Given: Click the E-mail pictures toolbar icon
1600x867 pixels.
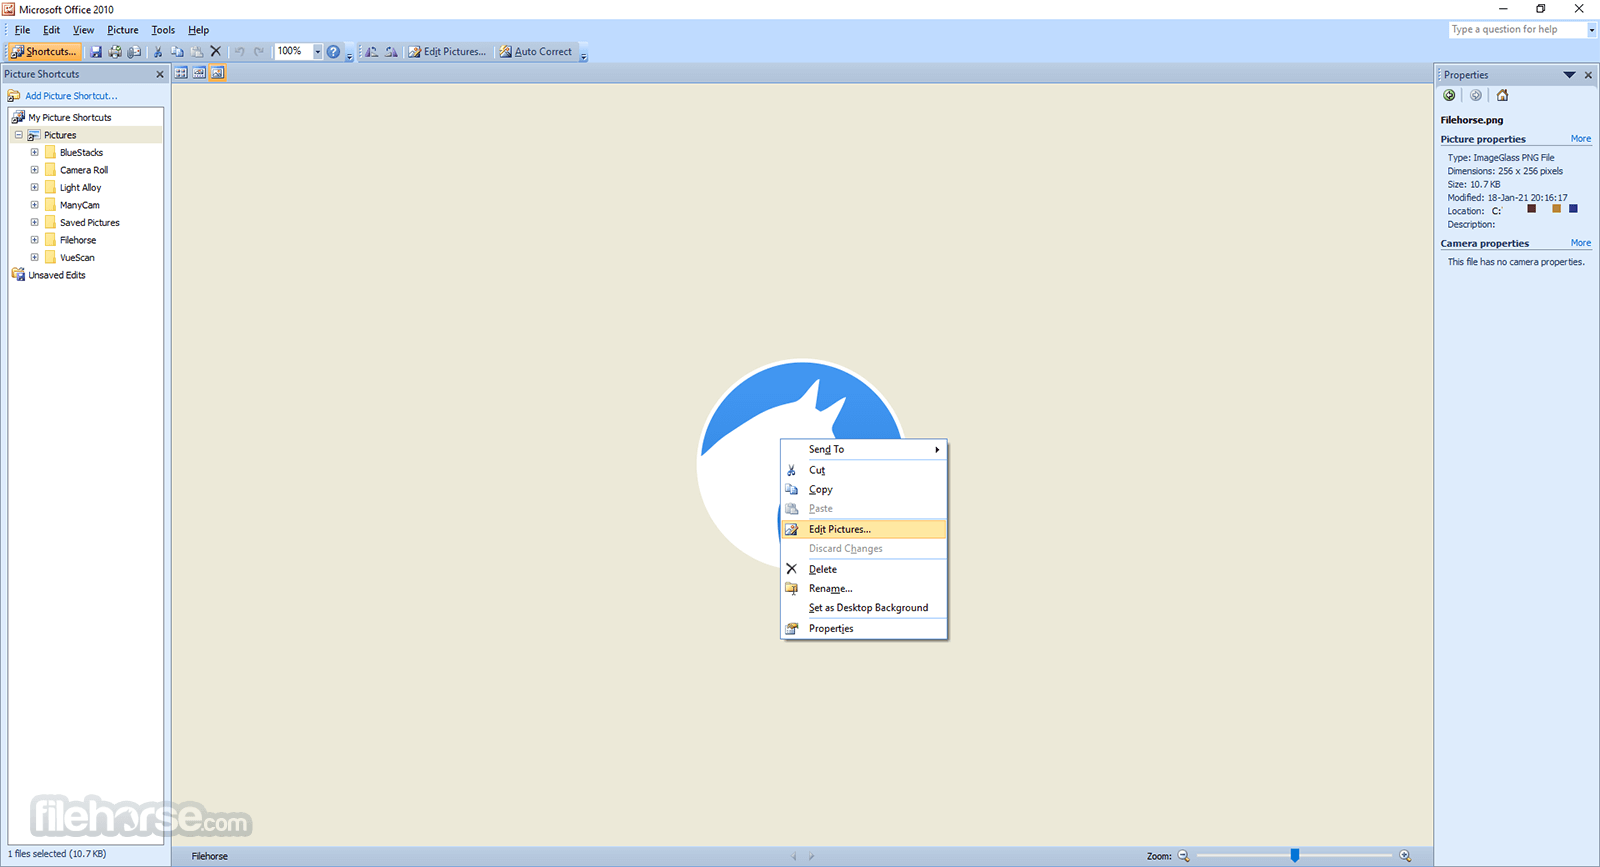Looking at the screenshot, I should coord(134,51).
